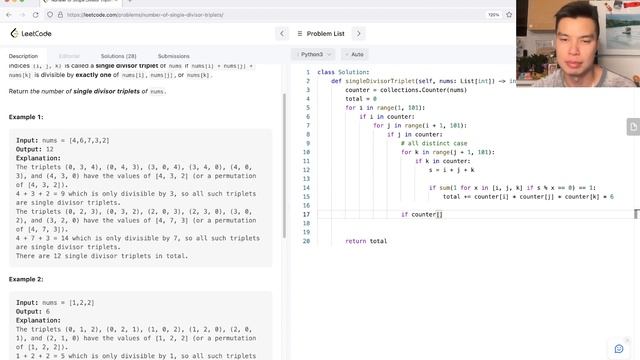This screenshot has height=360, width=640.
Task: Click 'Output: 6' in Example 2
Action: point(33,312)
